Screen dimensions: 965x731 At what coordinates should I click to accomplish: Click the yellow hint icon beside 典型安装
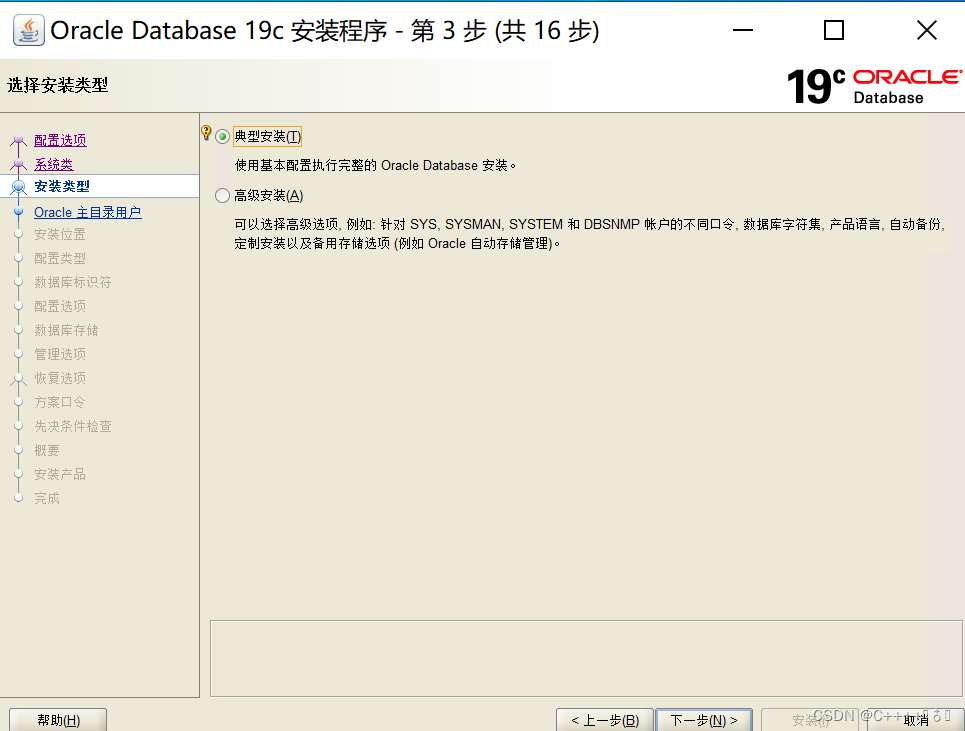coord(206,132)
